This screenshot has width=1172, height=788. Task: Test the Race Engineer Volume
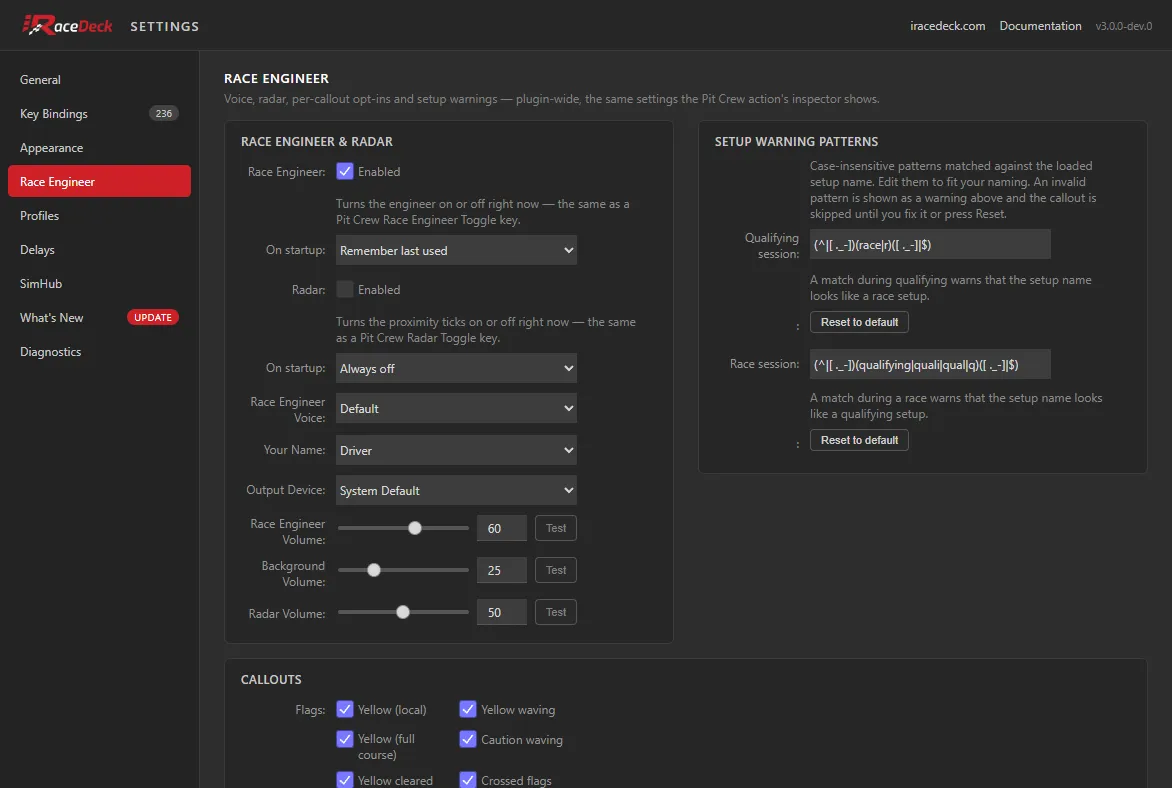coord(555,528)
